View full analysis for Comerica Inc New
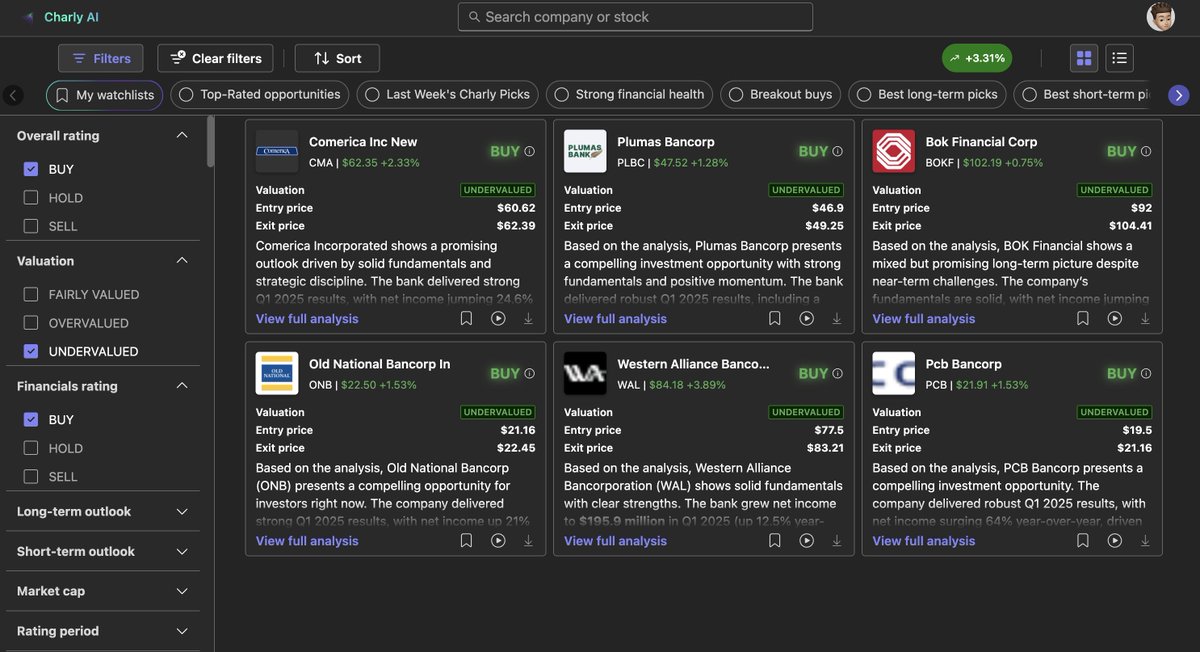 307,319
